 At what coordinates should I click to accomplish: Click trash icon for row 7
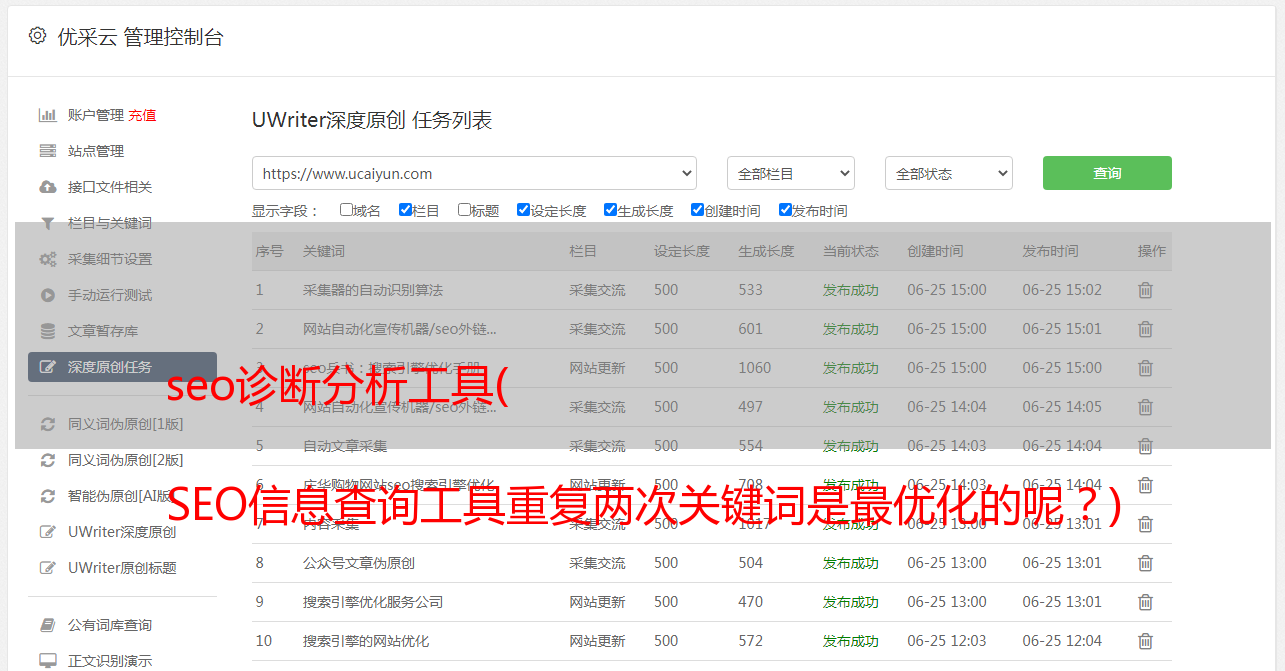(x=1145, y=524)
